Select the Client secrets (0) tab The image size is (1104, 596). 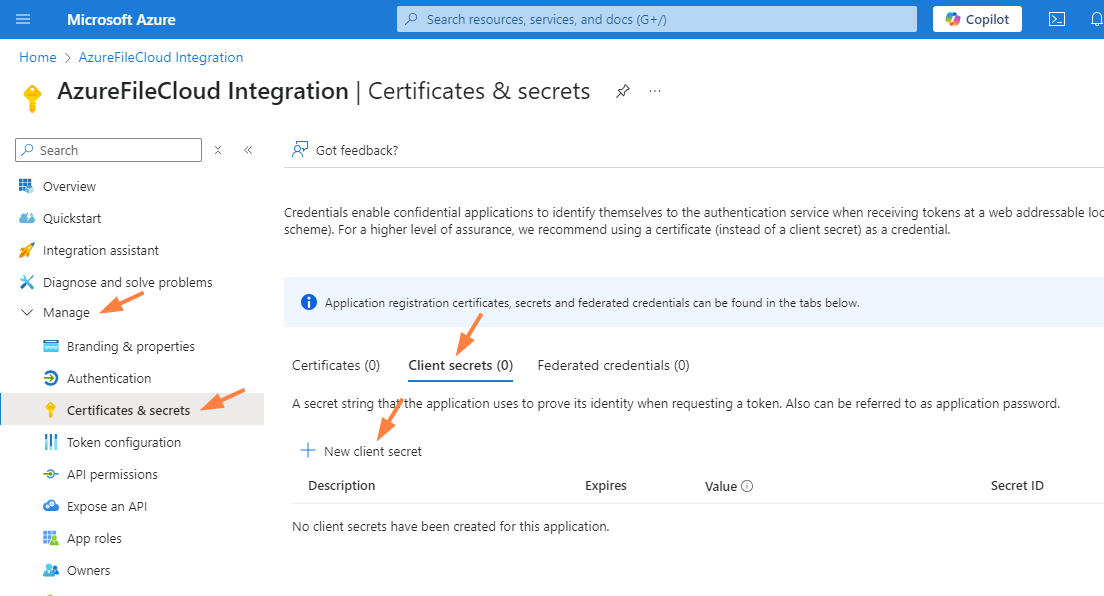[x=460, y=365]
